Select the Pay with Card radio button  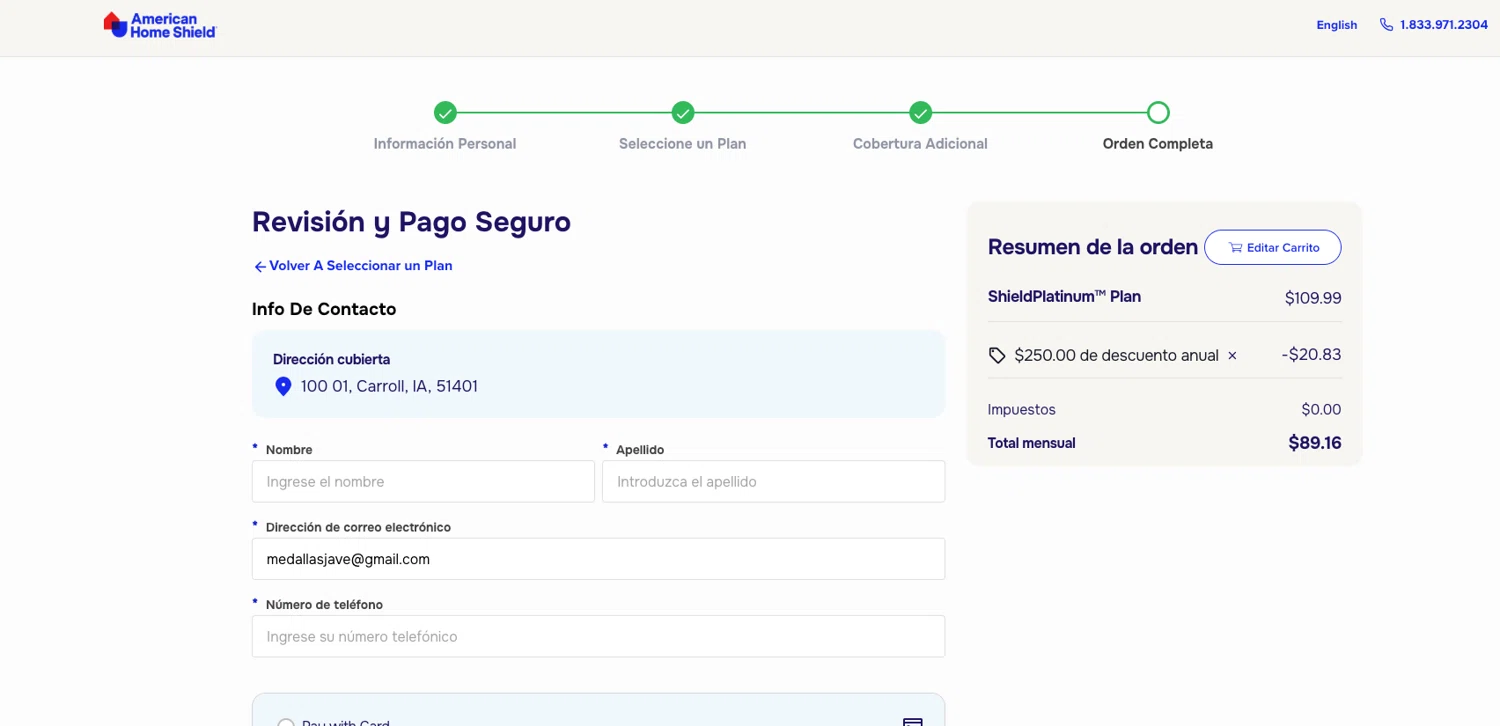point(286,723)
